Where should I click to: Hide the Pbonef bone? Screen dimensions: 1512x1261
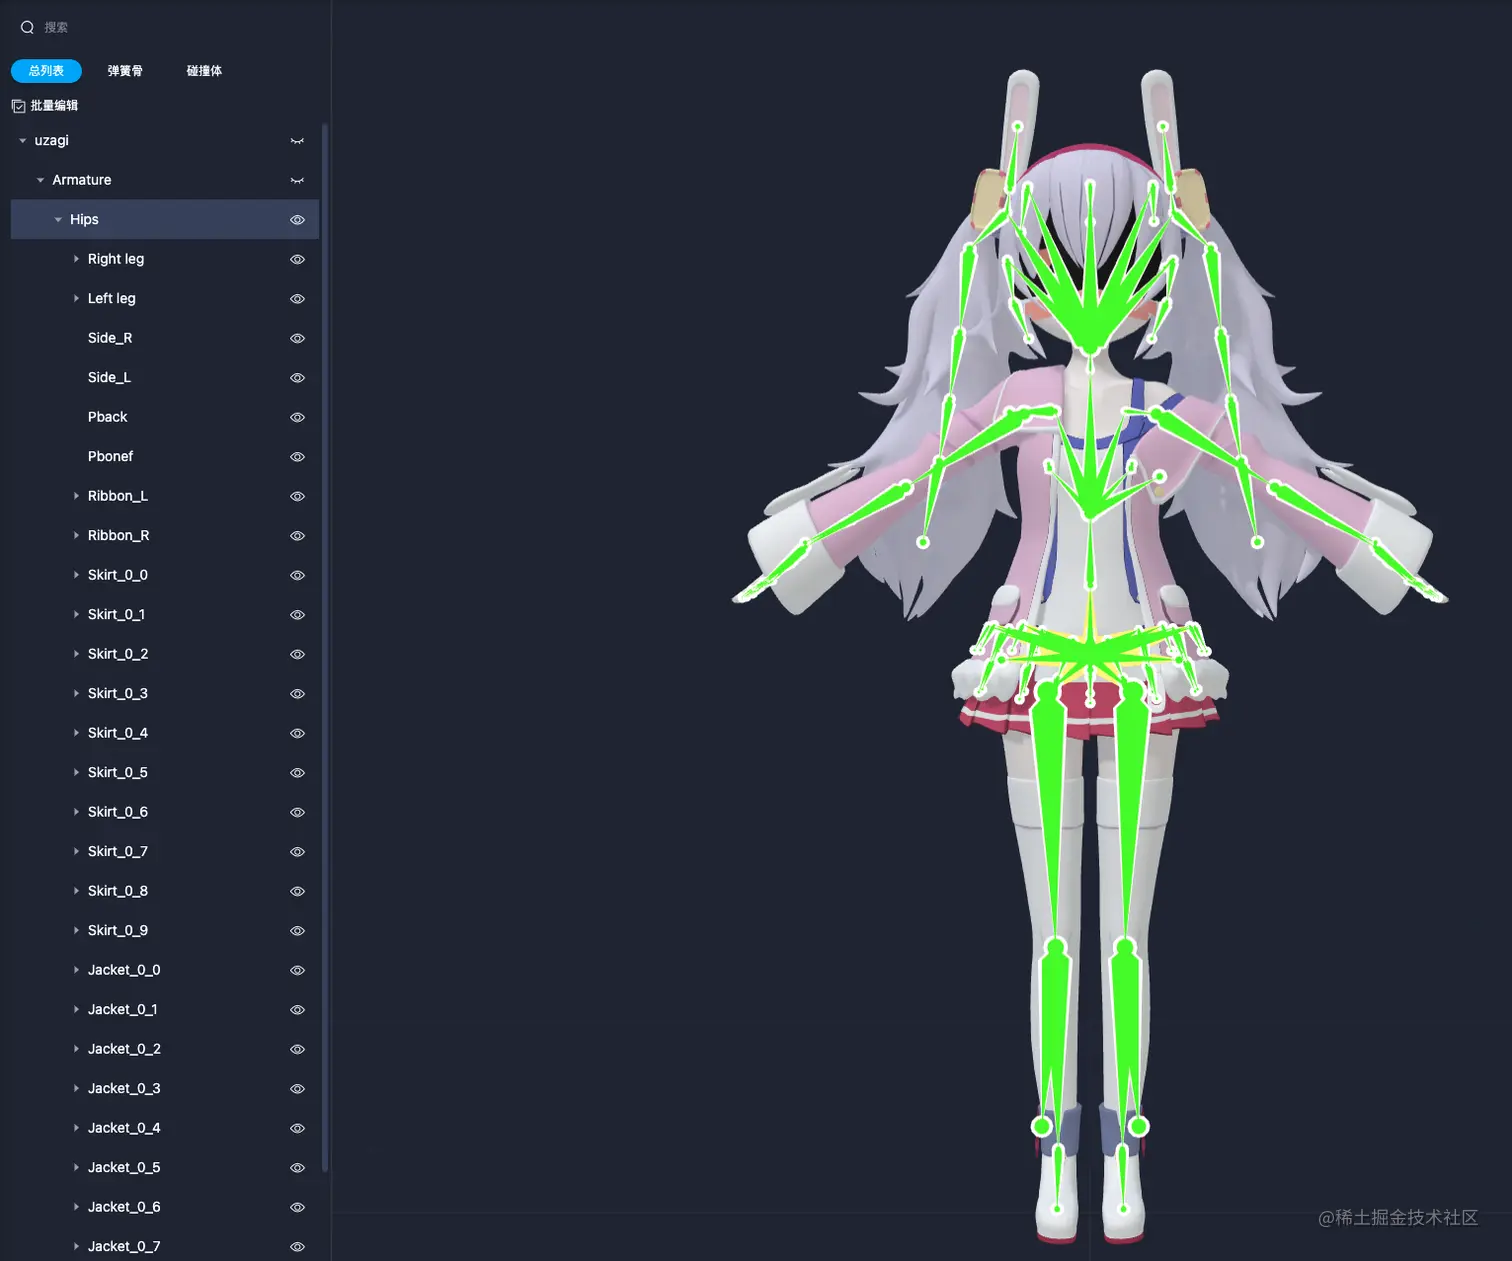297,457
